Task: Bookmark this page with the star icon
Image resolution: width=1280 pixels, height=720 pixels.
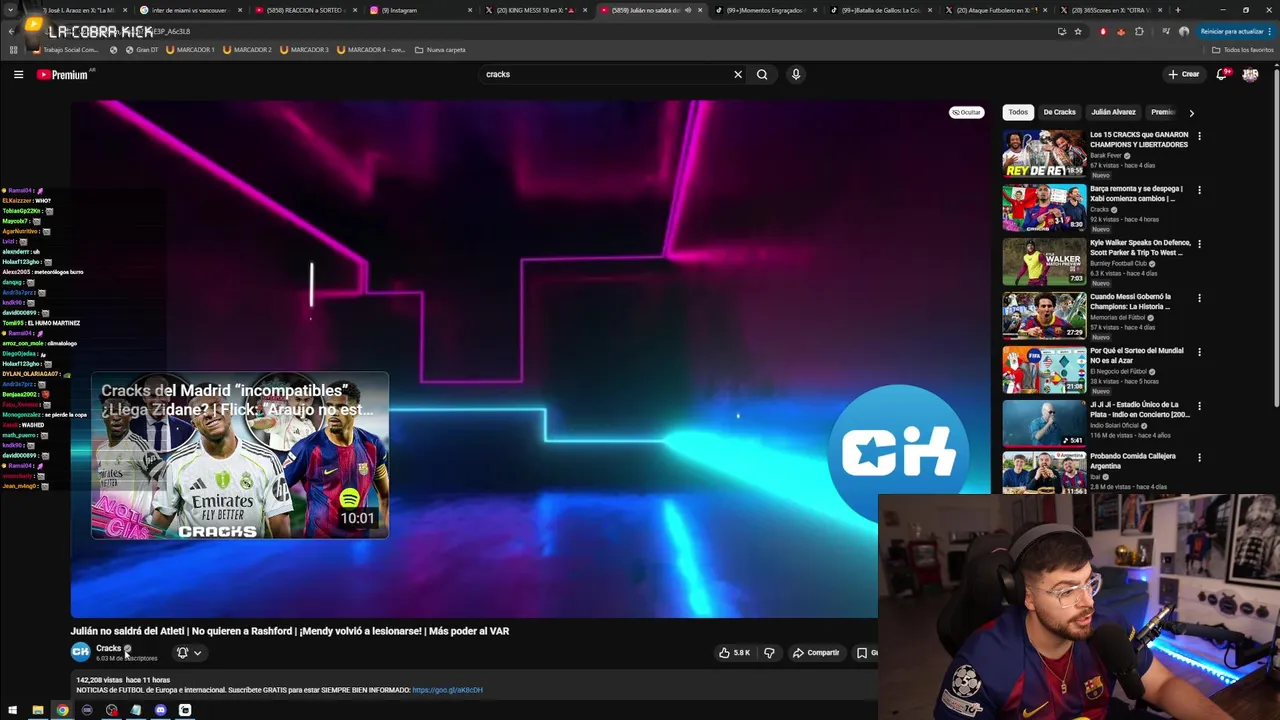Action: point(1078,31)
